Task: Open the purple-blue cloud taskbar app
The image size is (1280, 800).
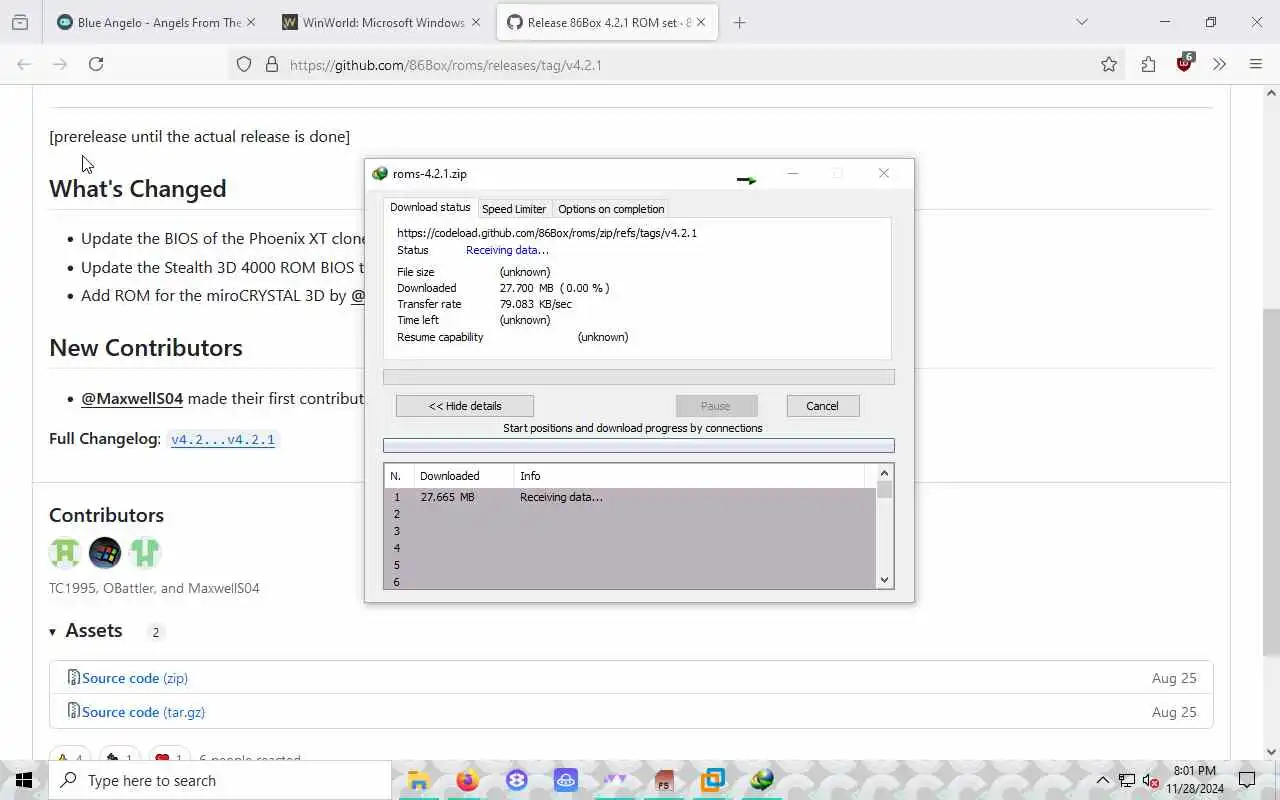Action: coord(566,780)
